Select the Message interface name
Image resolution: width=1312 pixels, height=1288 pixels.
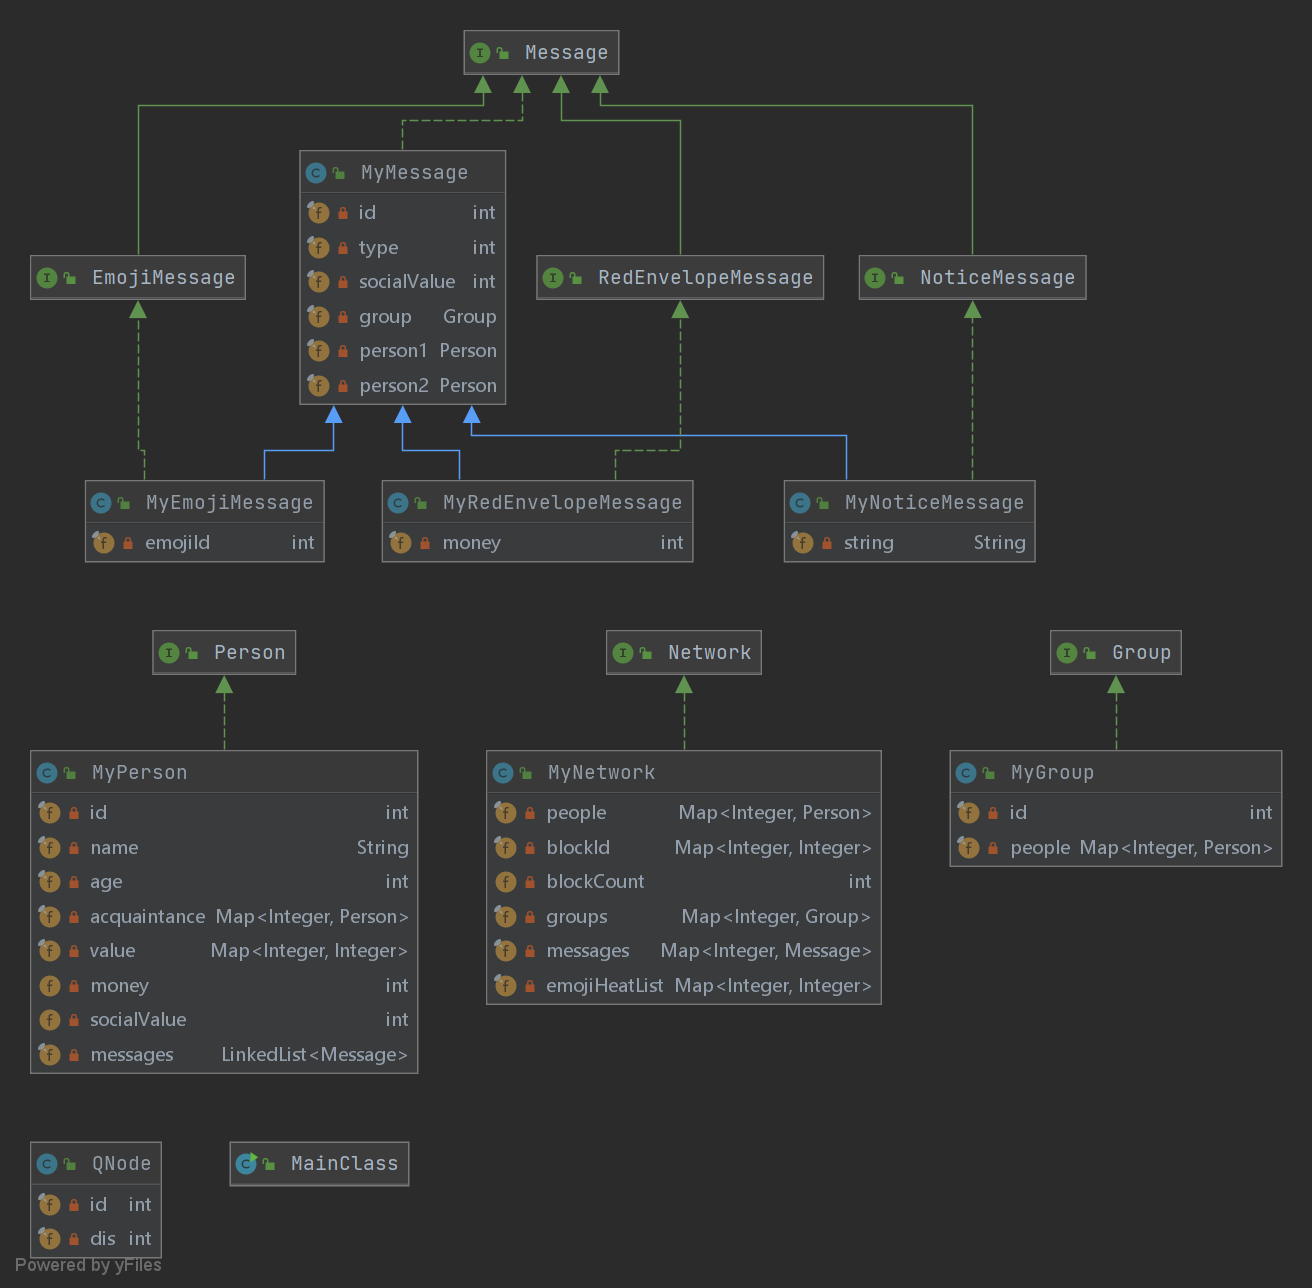(567, 53)
